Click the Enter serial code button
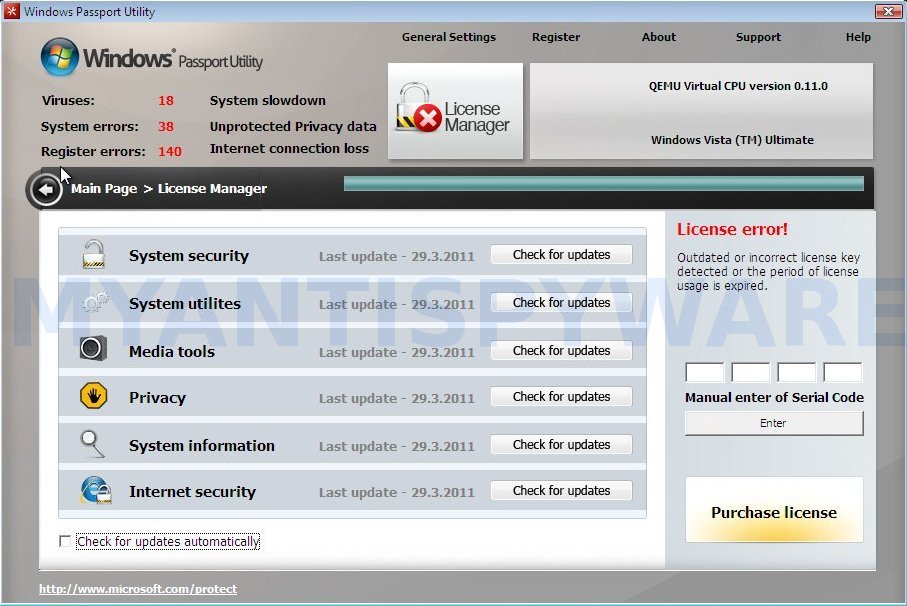907x606 pixels. [774, 423]
